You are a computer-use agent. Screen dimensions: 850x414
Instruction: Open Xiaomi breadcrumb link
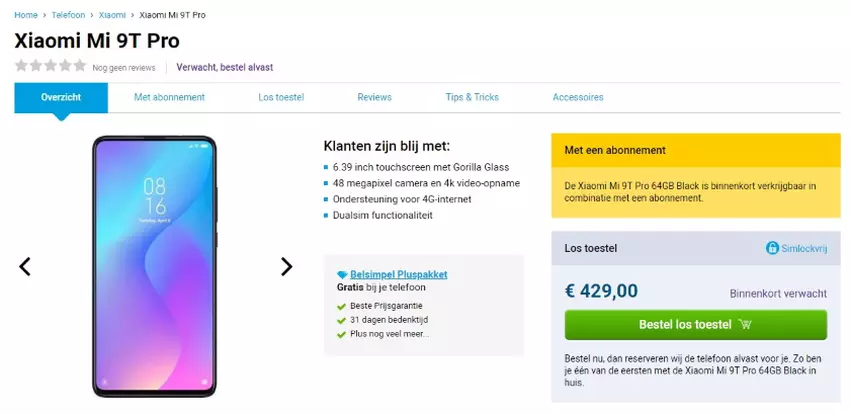[x=112, y=15]
